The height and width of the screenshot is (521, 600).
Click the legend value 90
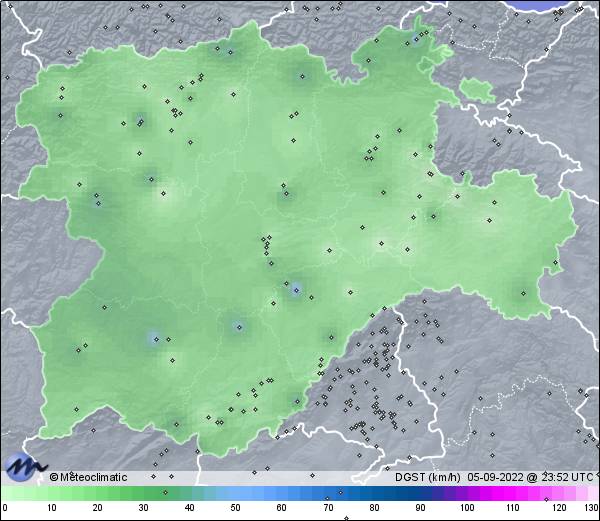(x=421, y=508)
